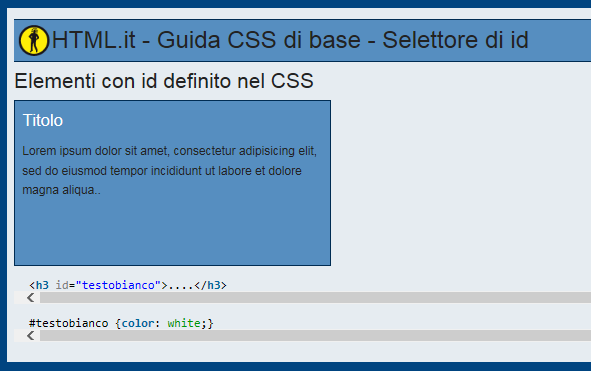591x371 pixels.
Task: Click empty area inside the blue box
Action: pos(172,232)
